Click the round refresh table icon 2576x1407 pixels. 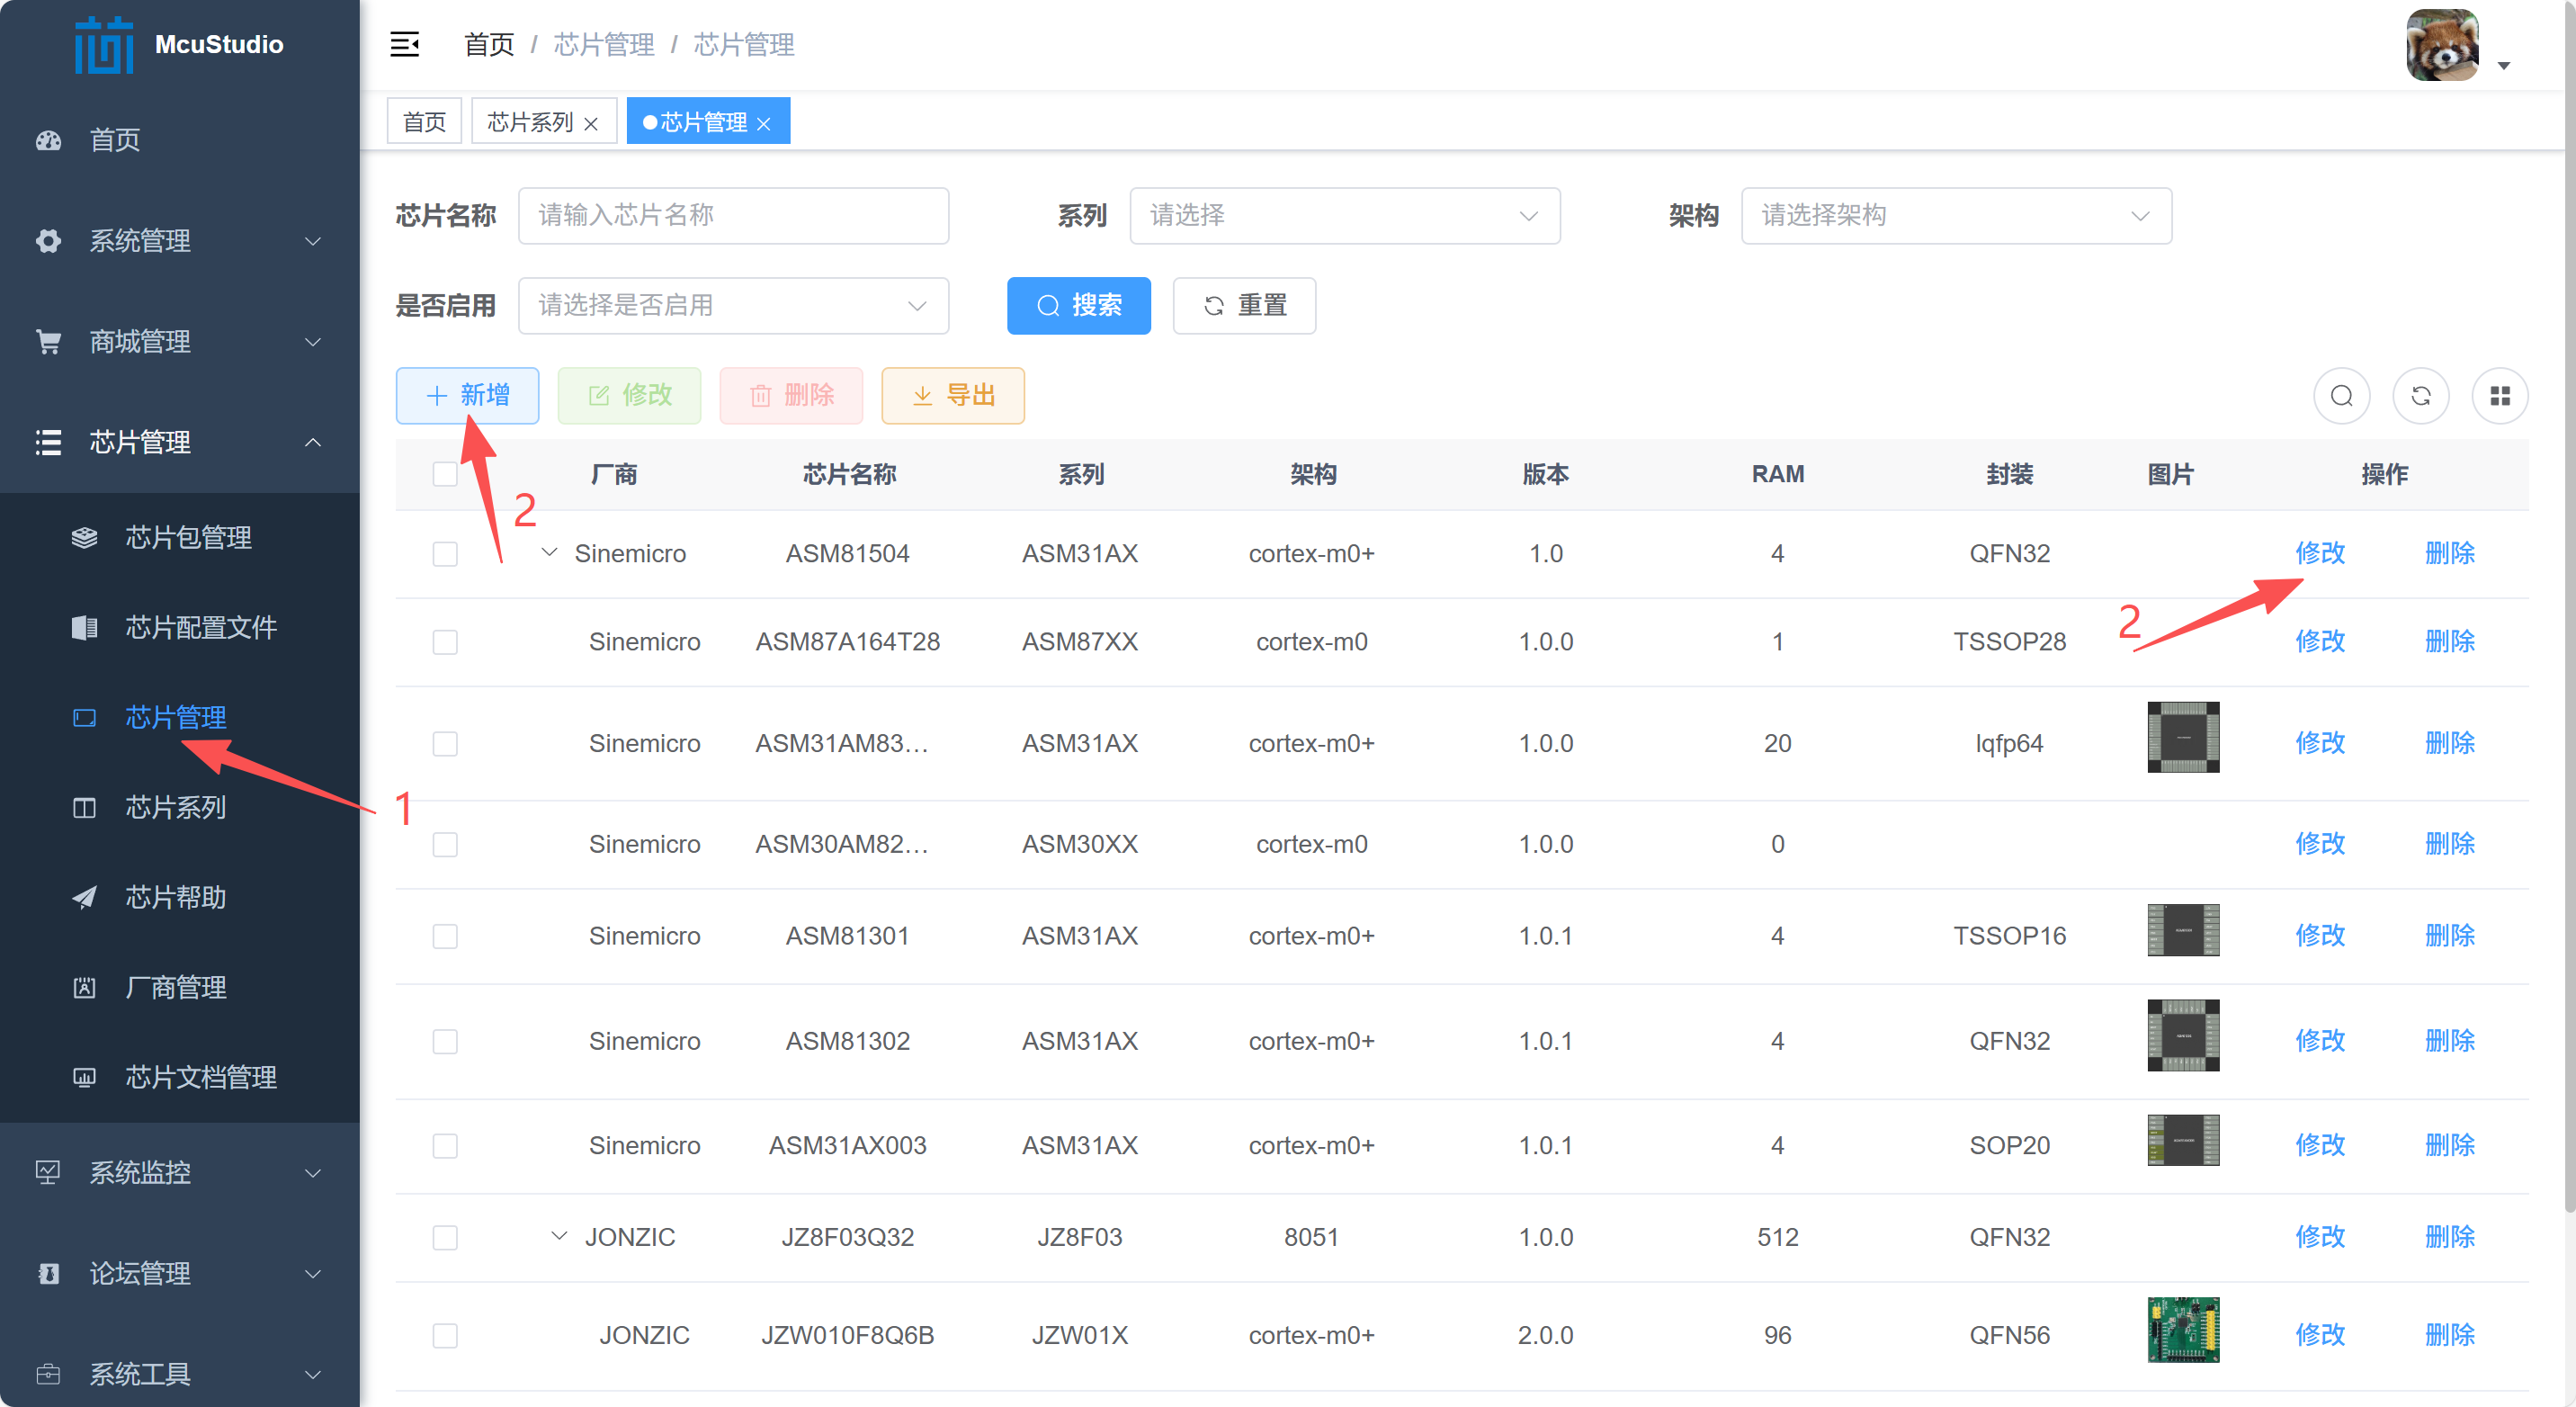[2420, 396]
